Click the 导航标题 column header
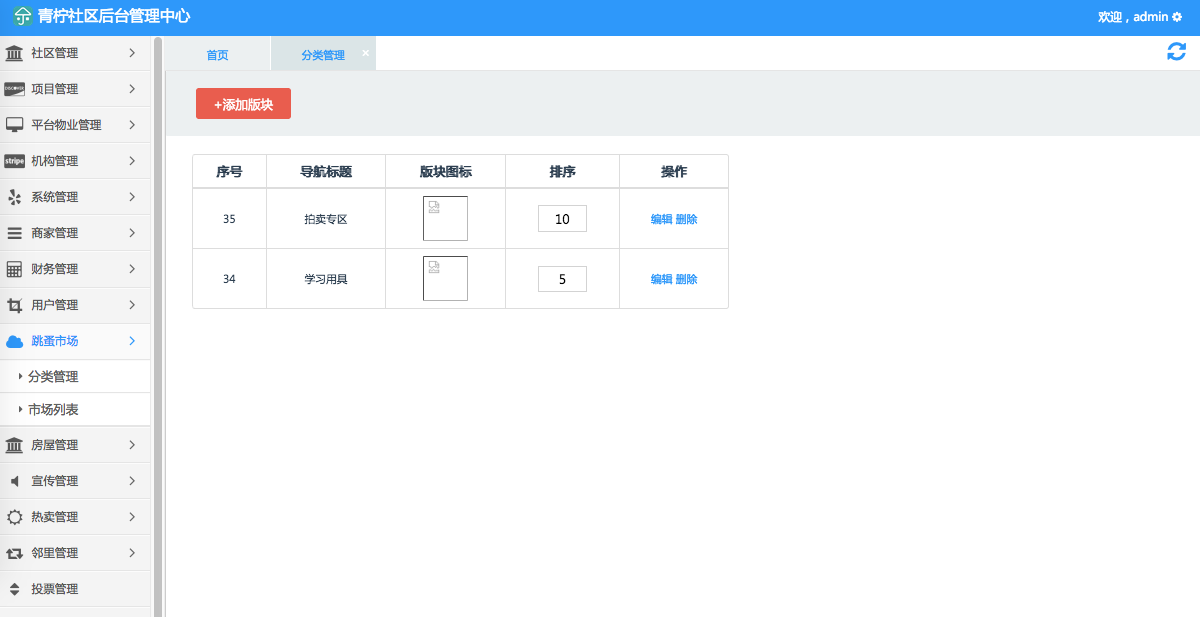 (x=326, y=172)
